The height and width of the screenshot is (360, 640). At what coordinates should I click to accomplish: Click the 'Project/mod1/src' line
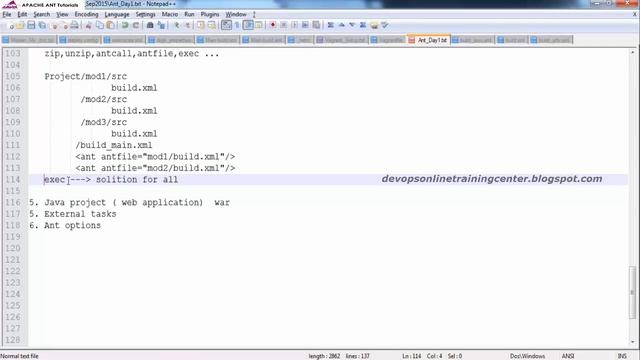(x=85, y=76)
